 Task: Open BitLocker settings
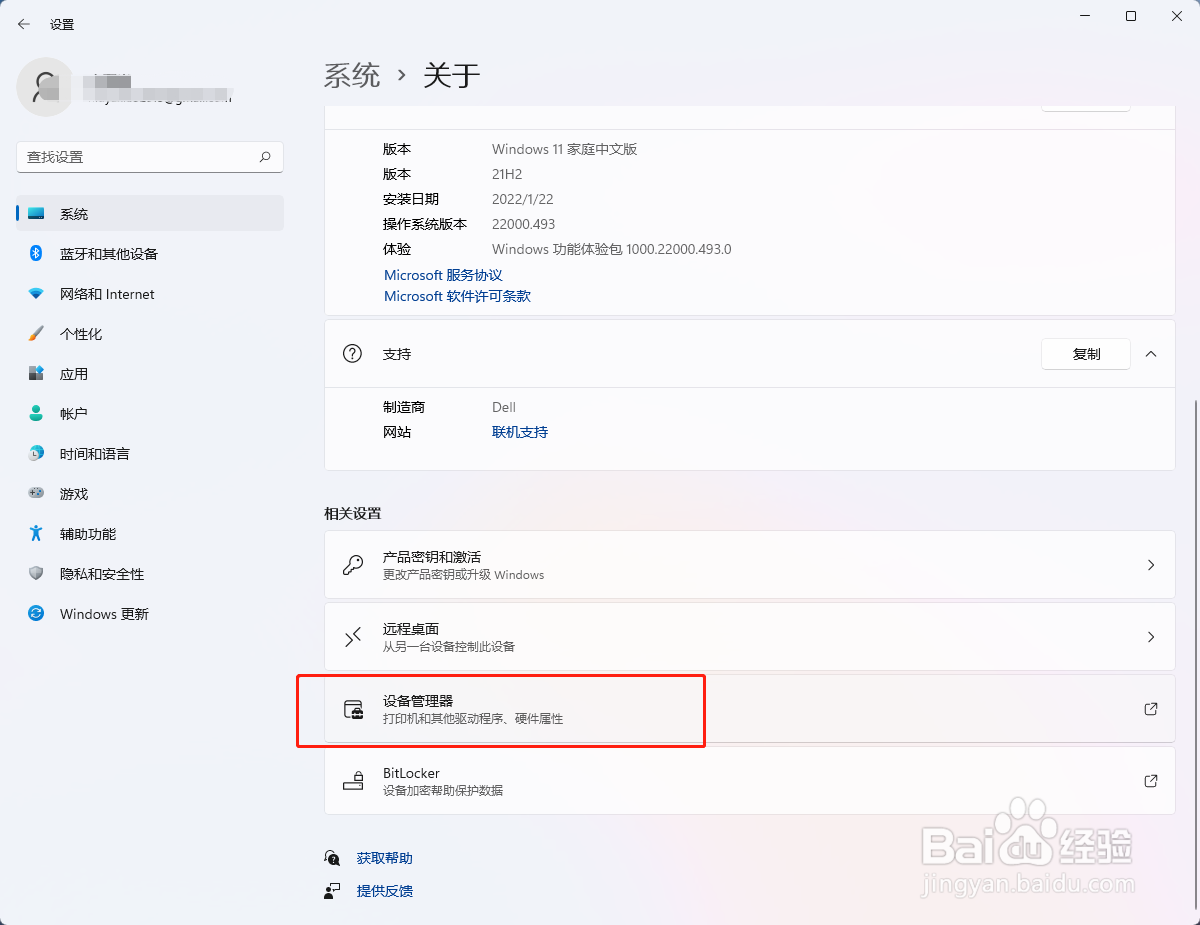pyautogui.click(x=749, y=781)
